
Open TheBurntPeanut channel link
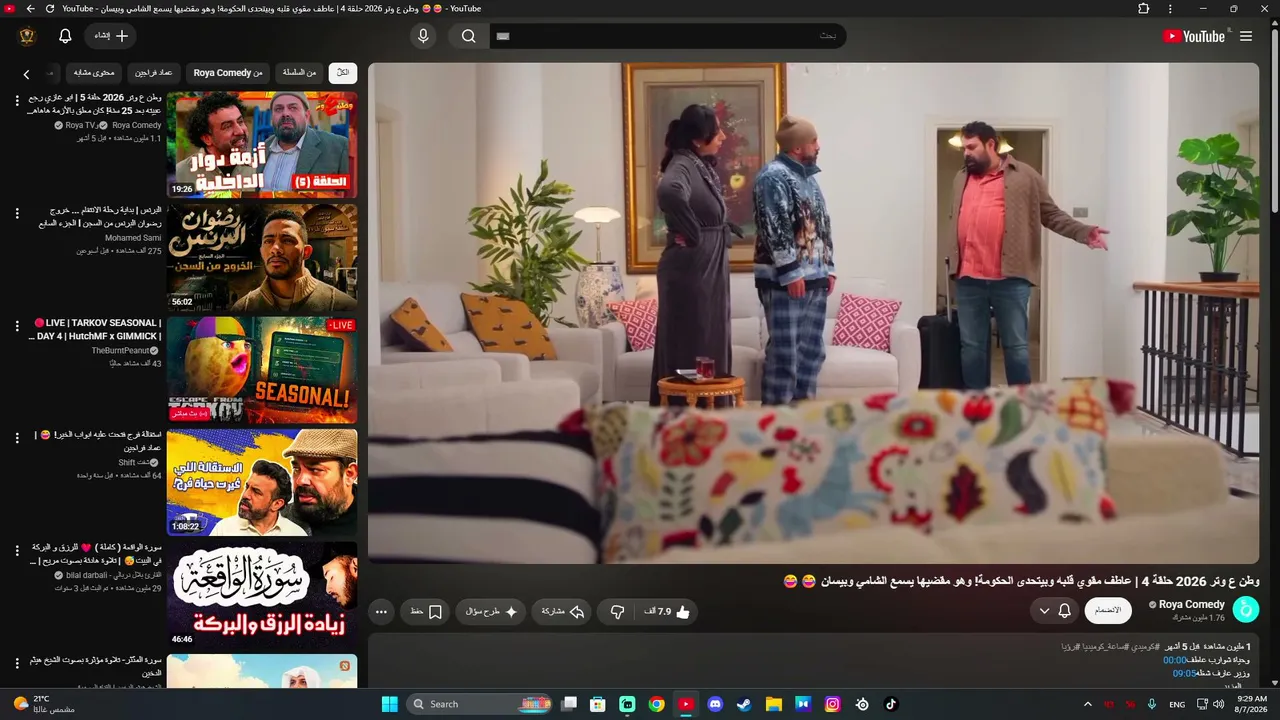126,351
